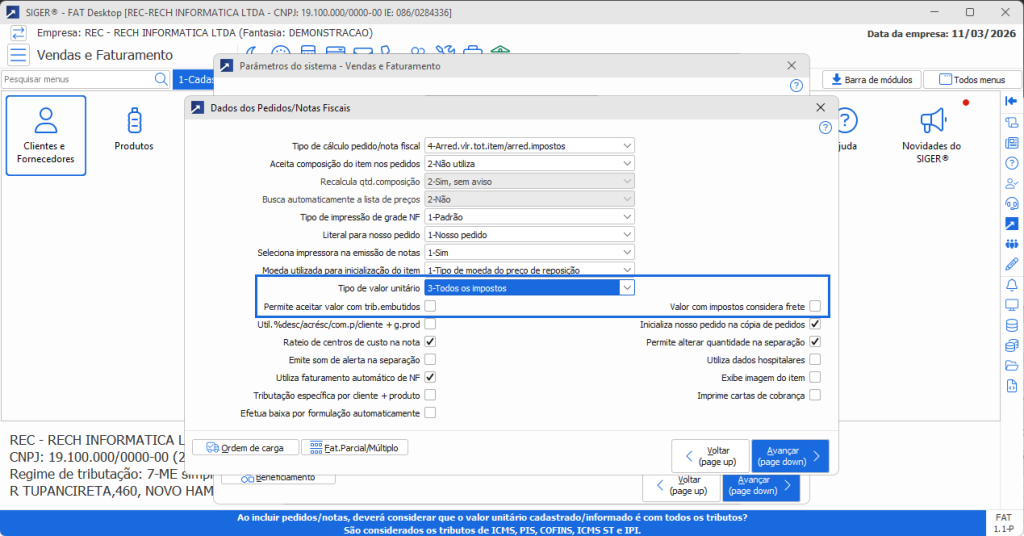Enable Permite aceitar valor com trib.embutidos
Screen dimensions: 1024x536
pos(430,306)
